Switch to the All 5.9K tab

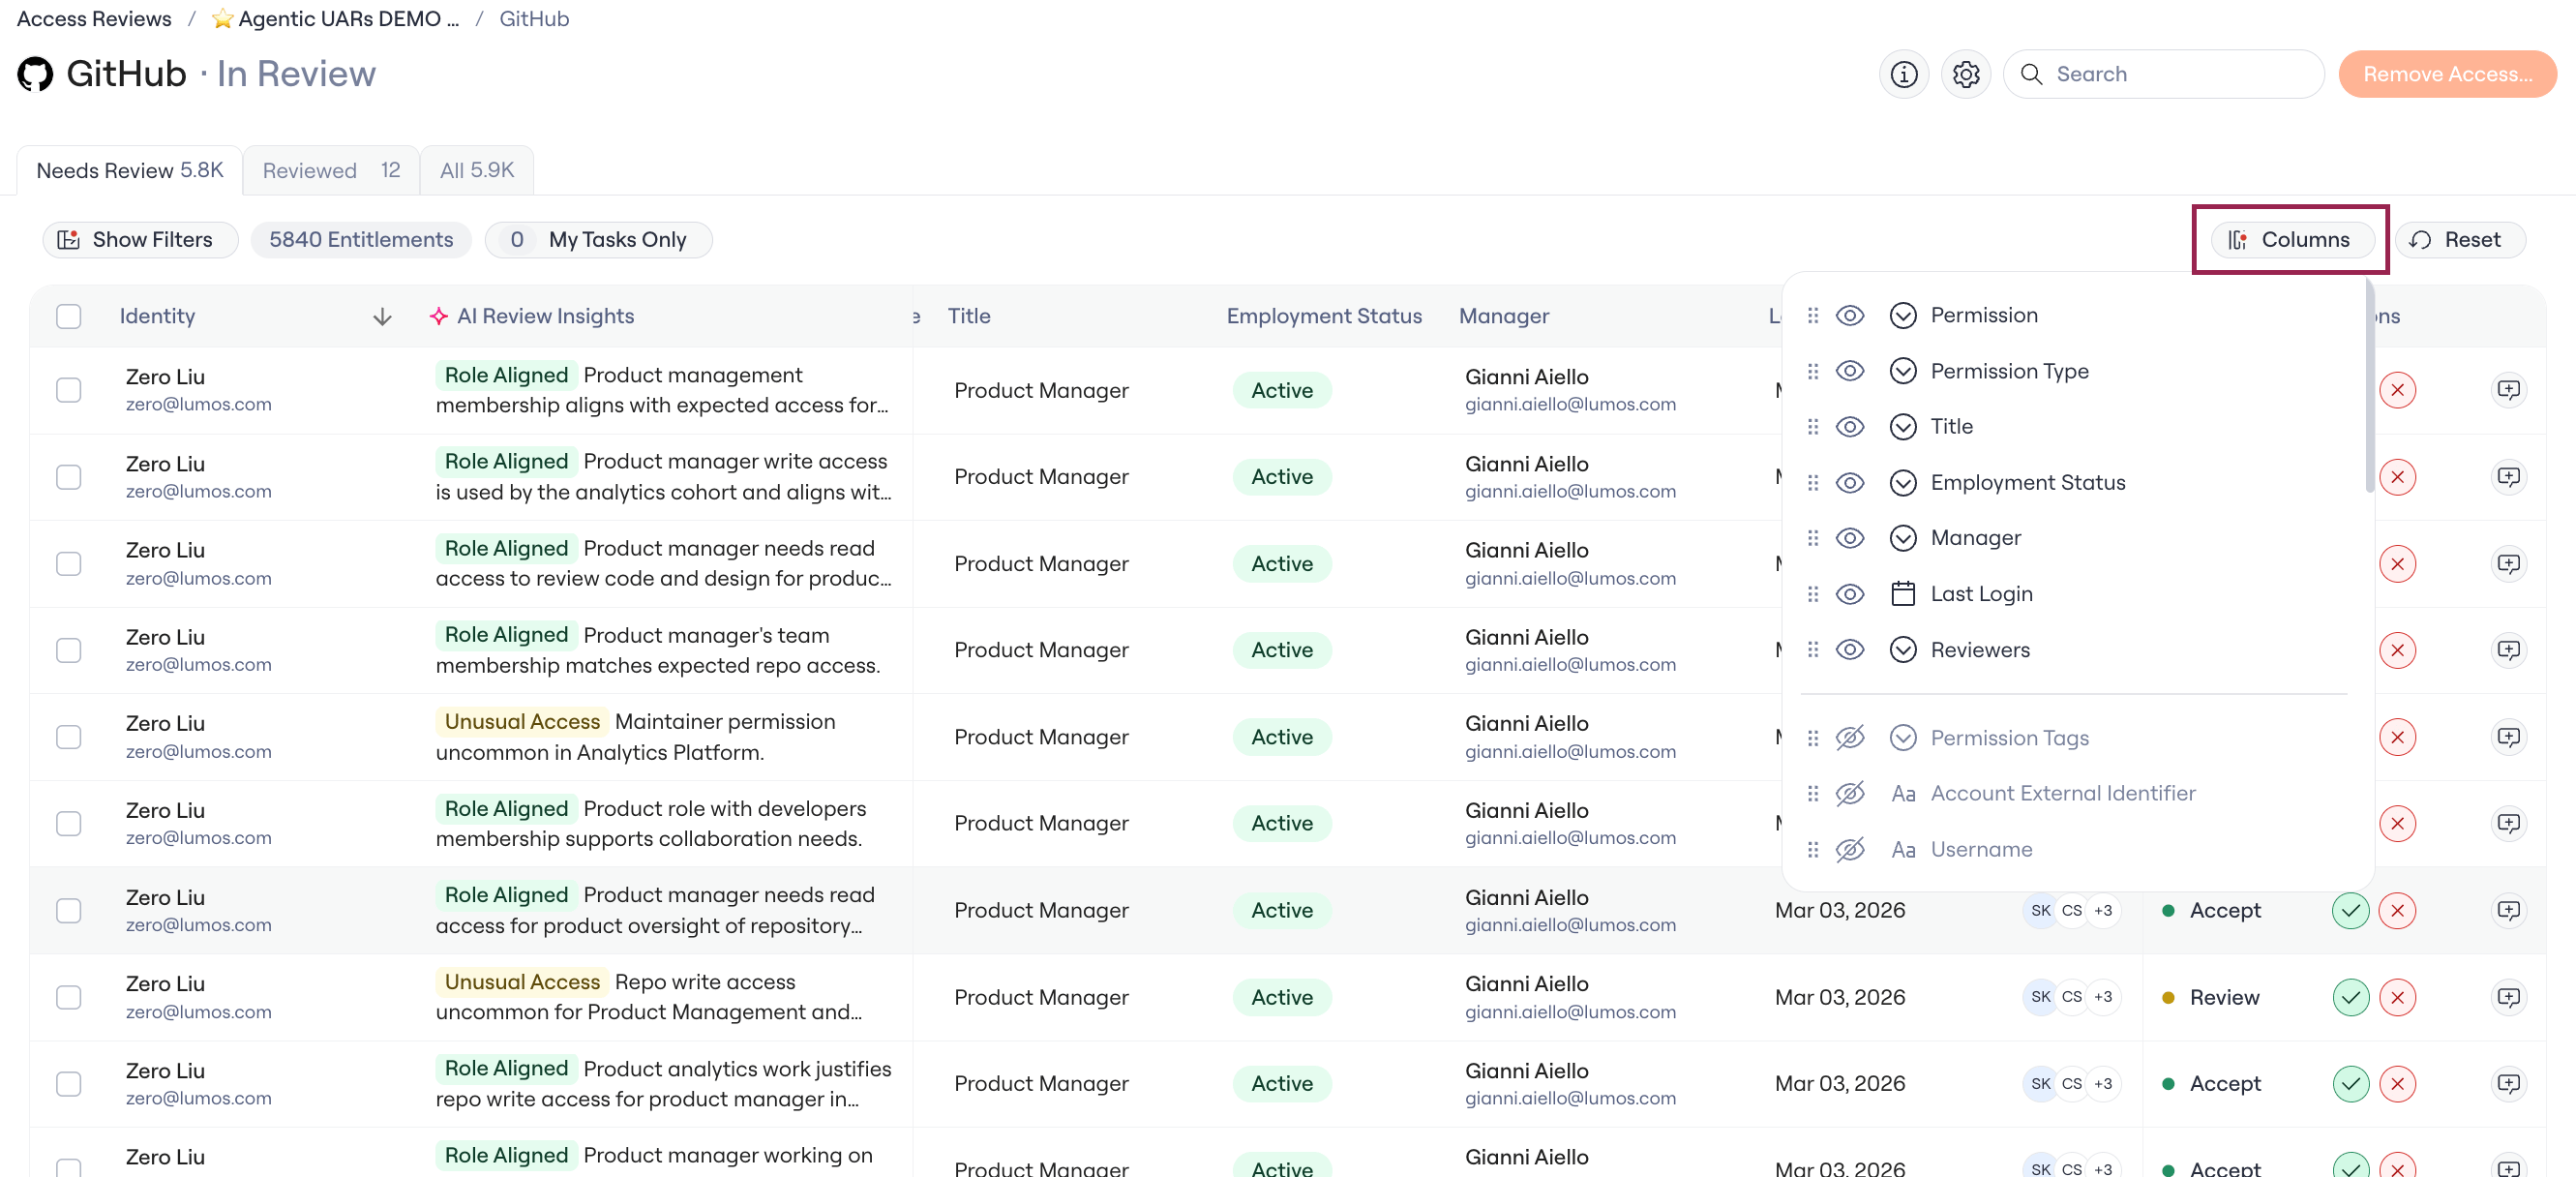(477, 171)
